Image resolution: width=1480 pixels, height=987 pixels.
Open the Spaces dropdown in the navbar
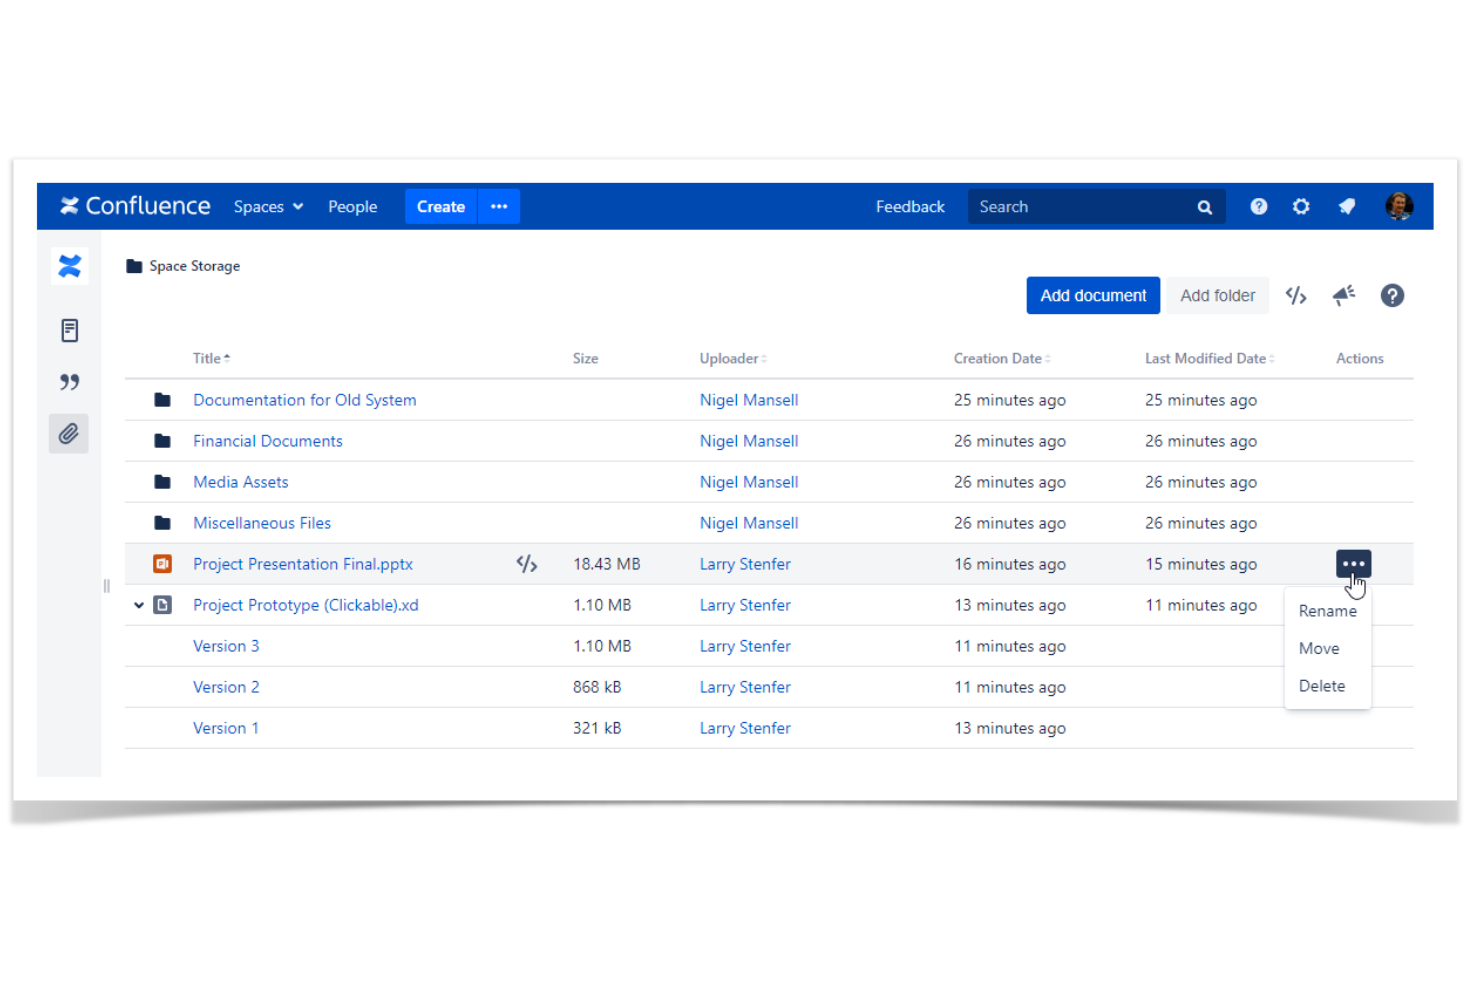[267, 206]
